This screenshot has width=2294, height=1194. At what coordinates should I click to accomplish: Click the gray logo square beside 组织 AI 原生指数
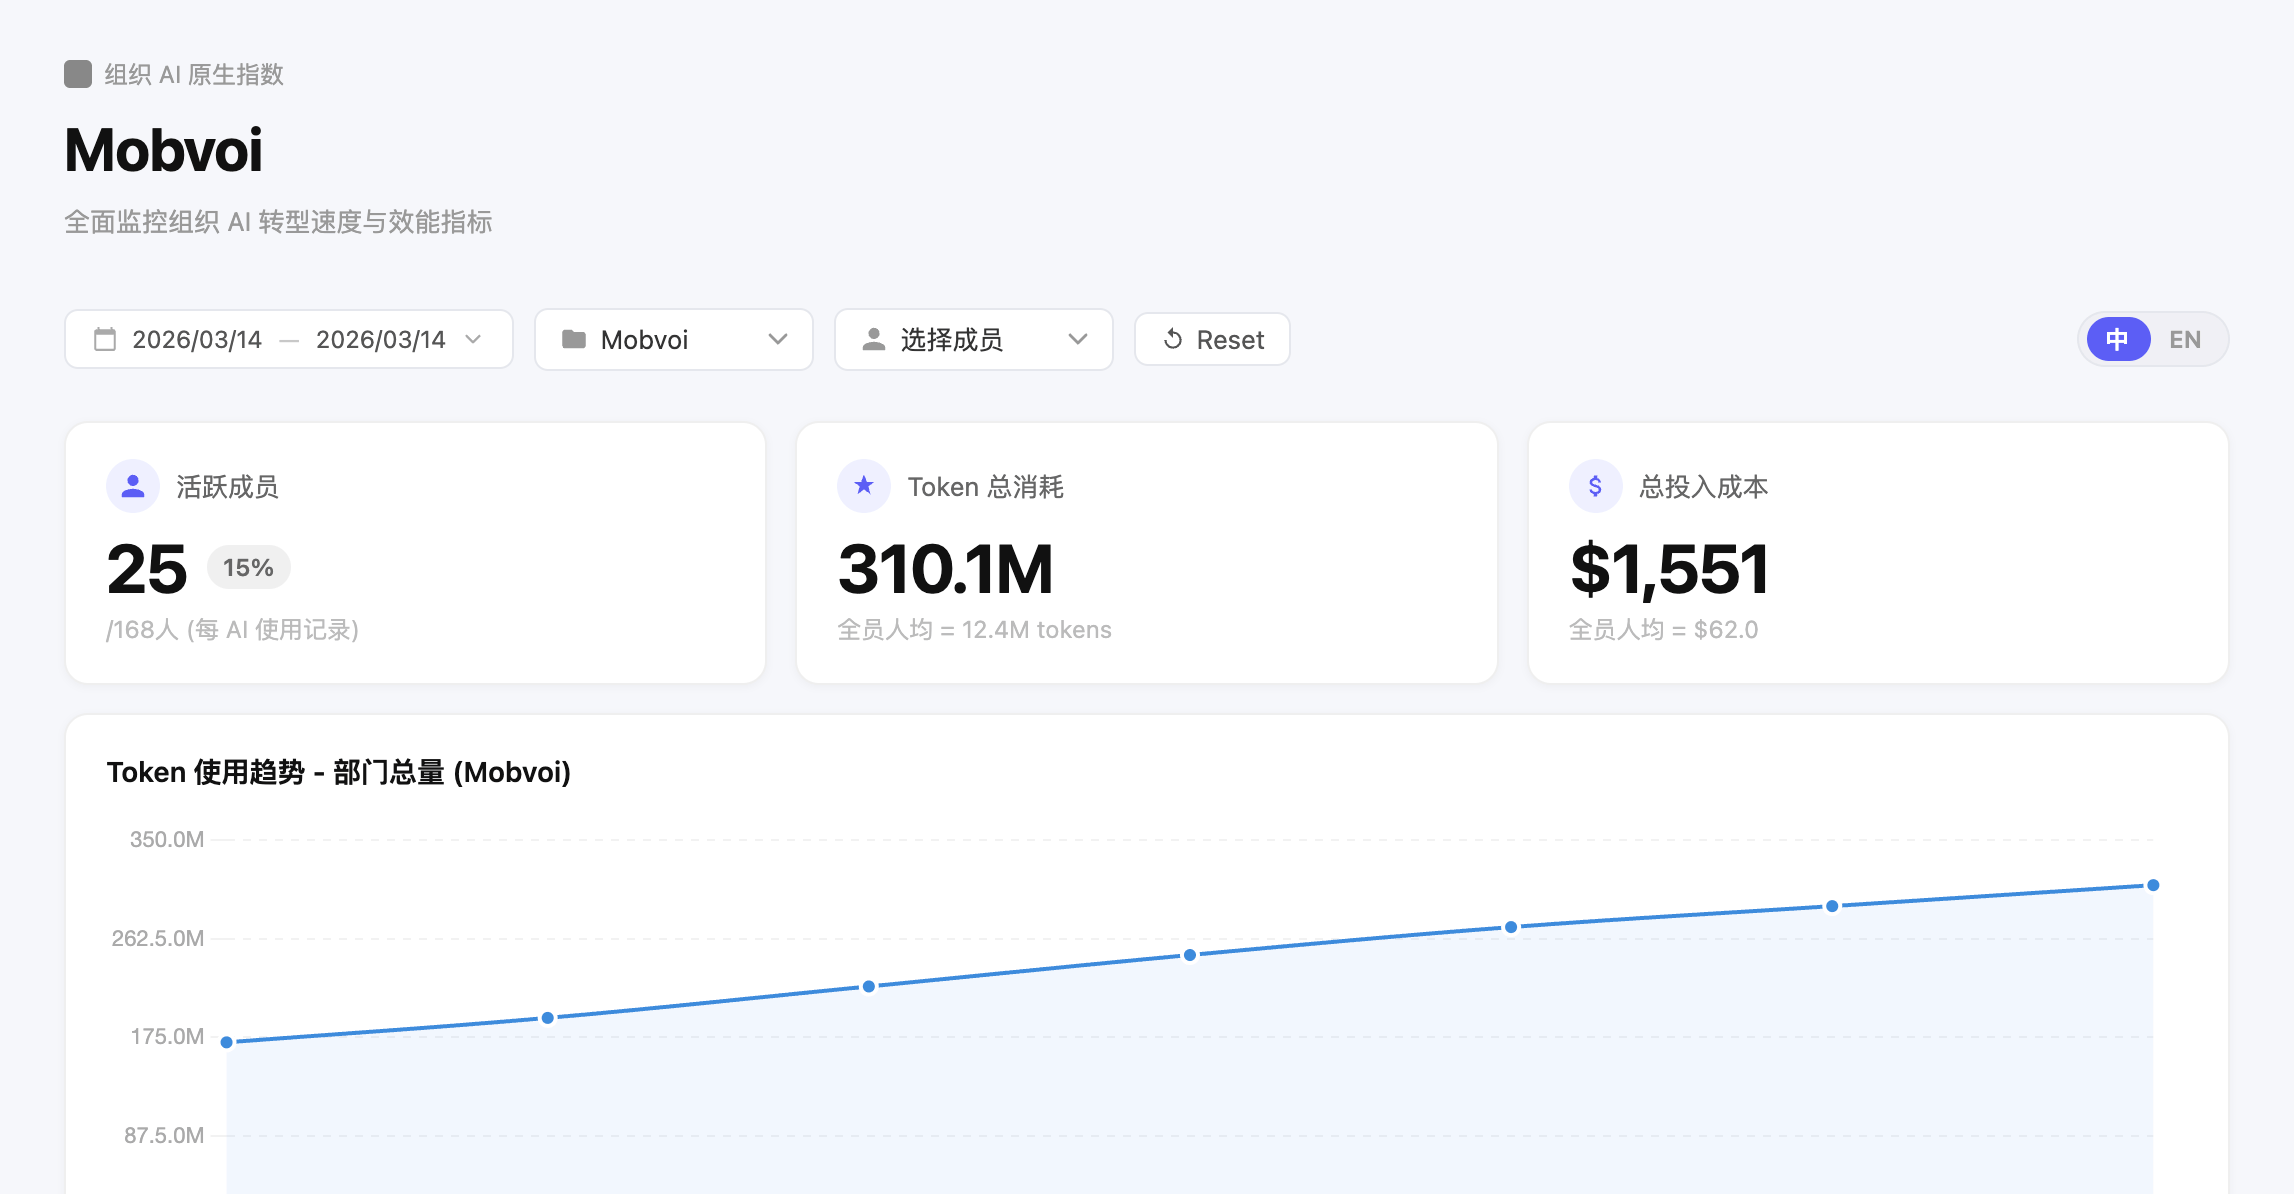[78, 74]
